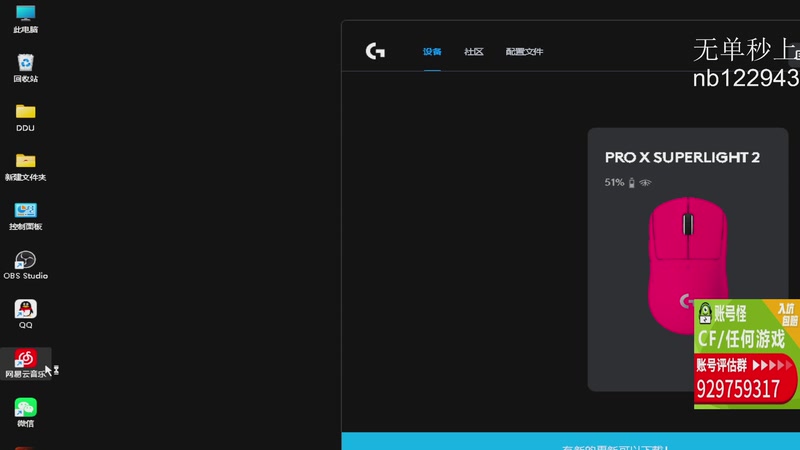Launch the OBS Studio shortcut
The height and width of the screenshot is (450, 800).
tap(26, 265)
